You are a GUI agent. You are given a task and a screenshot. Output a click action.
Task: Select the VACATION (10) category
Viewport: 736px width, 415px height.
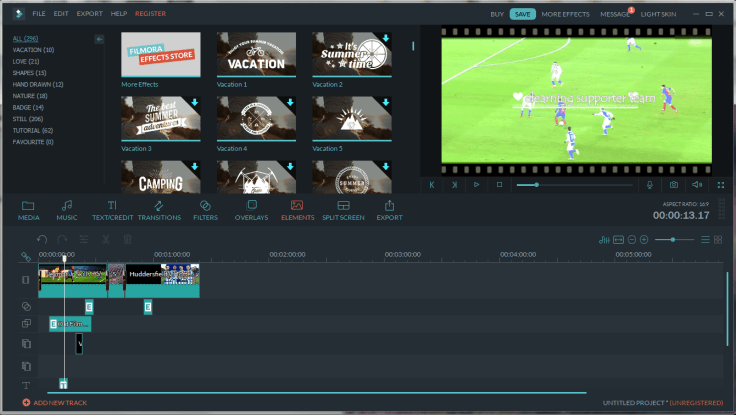click(33, 50)
